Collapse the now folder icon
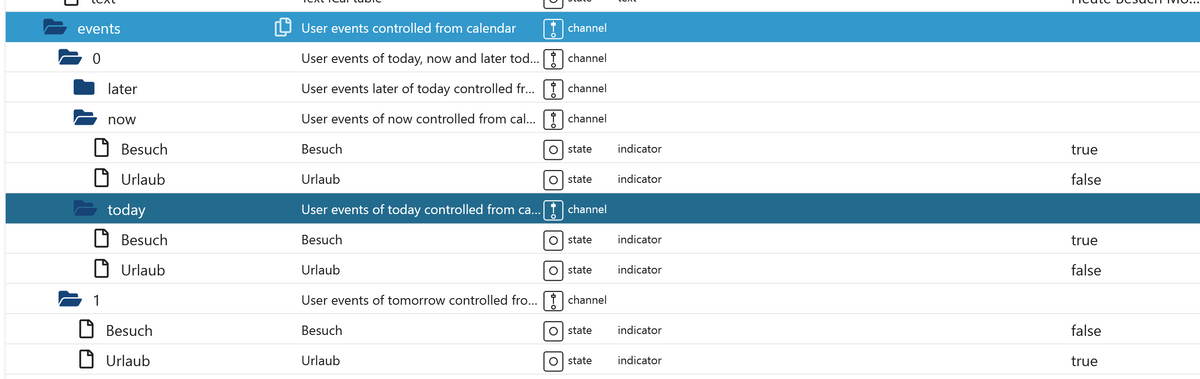This screenshot has width=1200, height=379. tap(86, 119)
